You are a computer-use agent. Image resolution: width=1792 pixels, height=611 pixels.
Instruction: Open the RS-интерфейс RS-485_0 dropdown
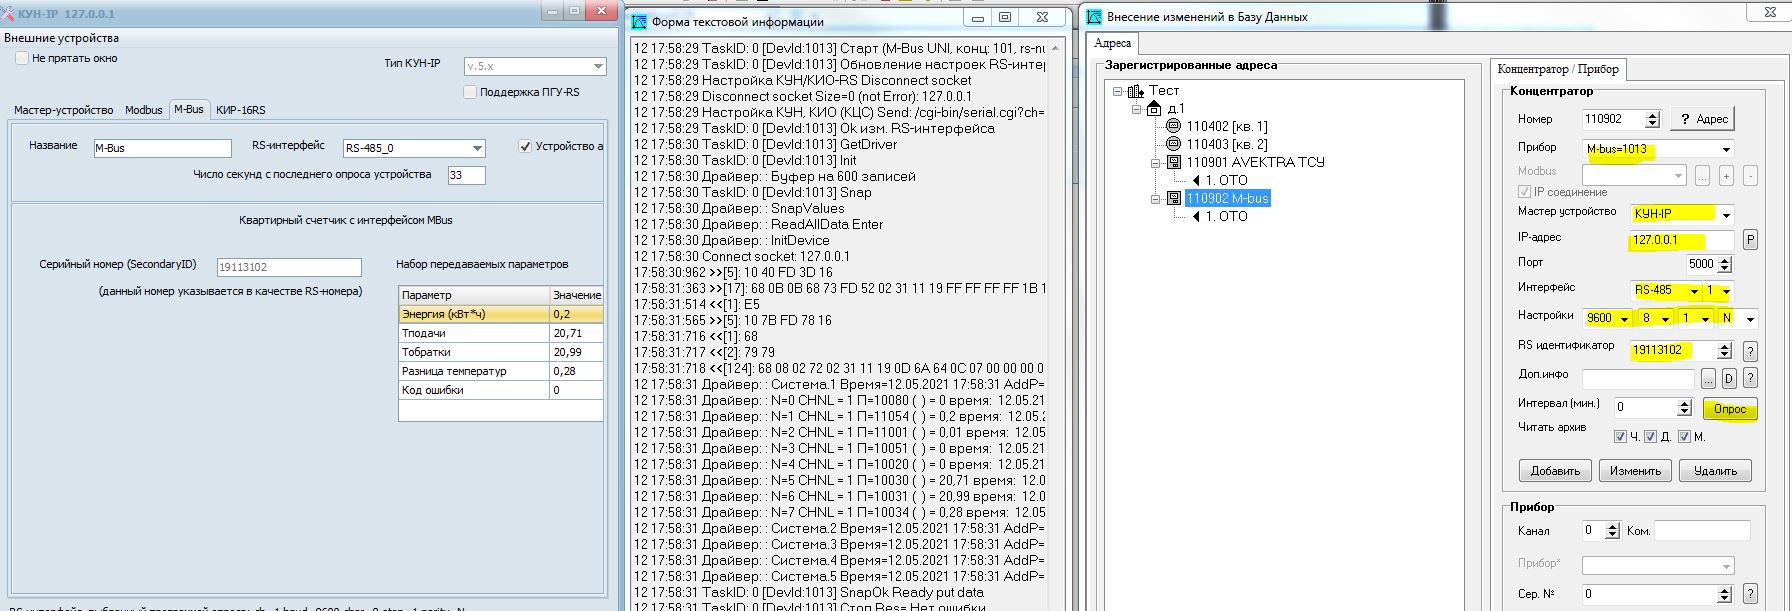tap(477, 148)
